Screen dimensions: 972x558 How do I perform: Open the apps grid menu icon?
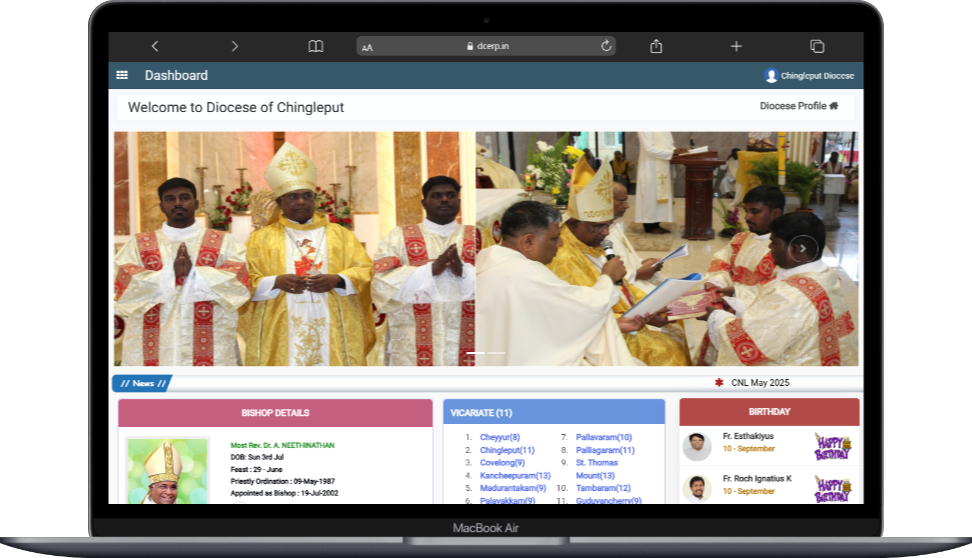click(122, 75)
